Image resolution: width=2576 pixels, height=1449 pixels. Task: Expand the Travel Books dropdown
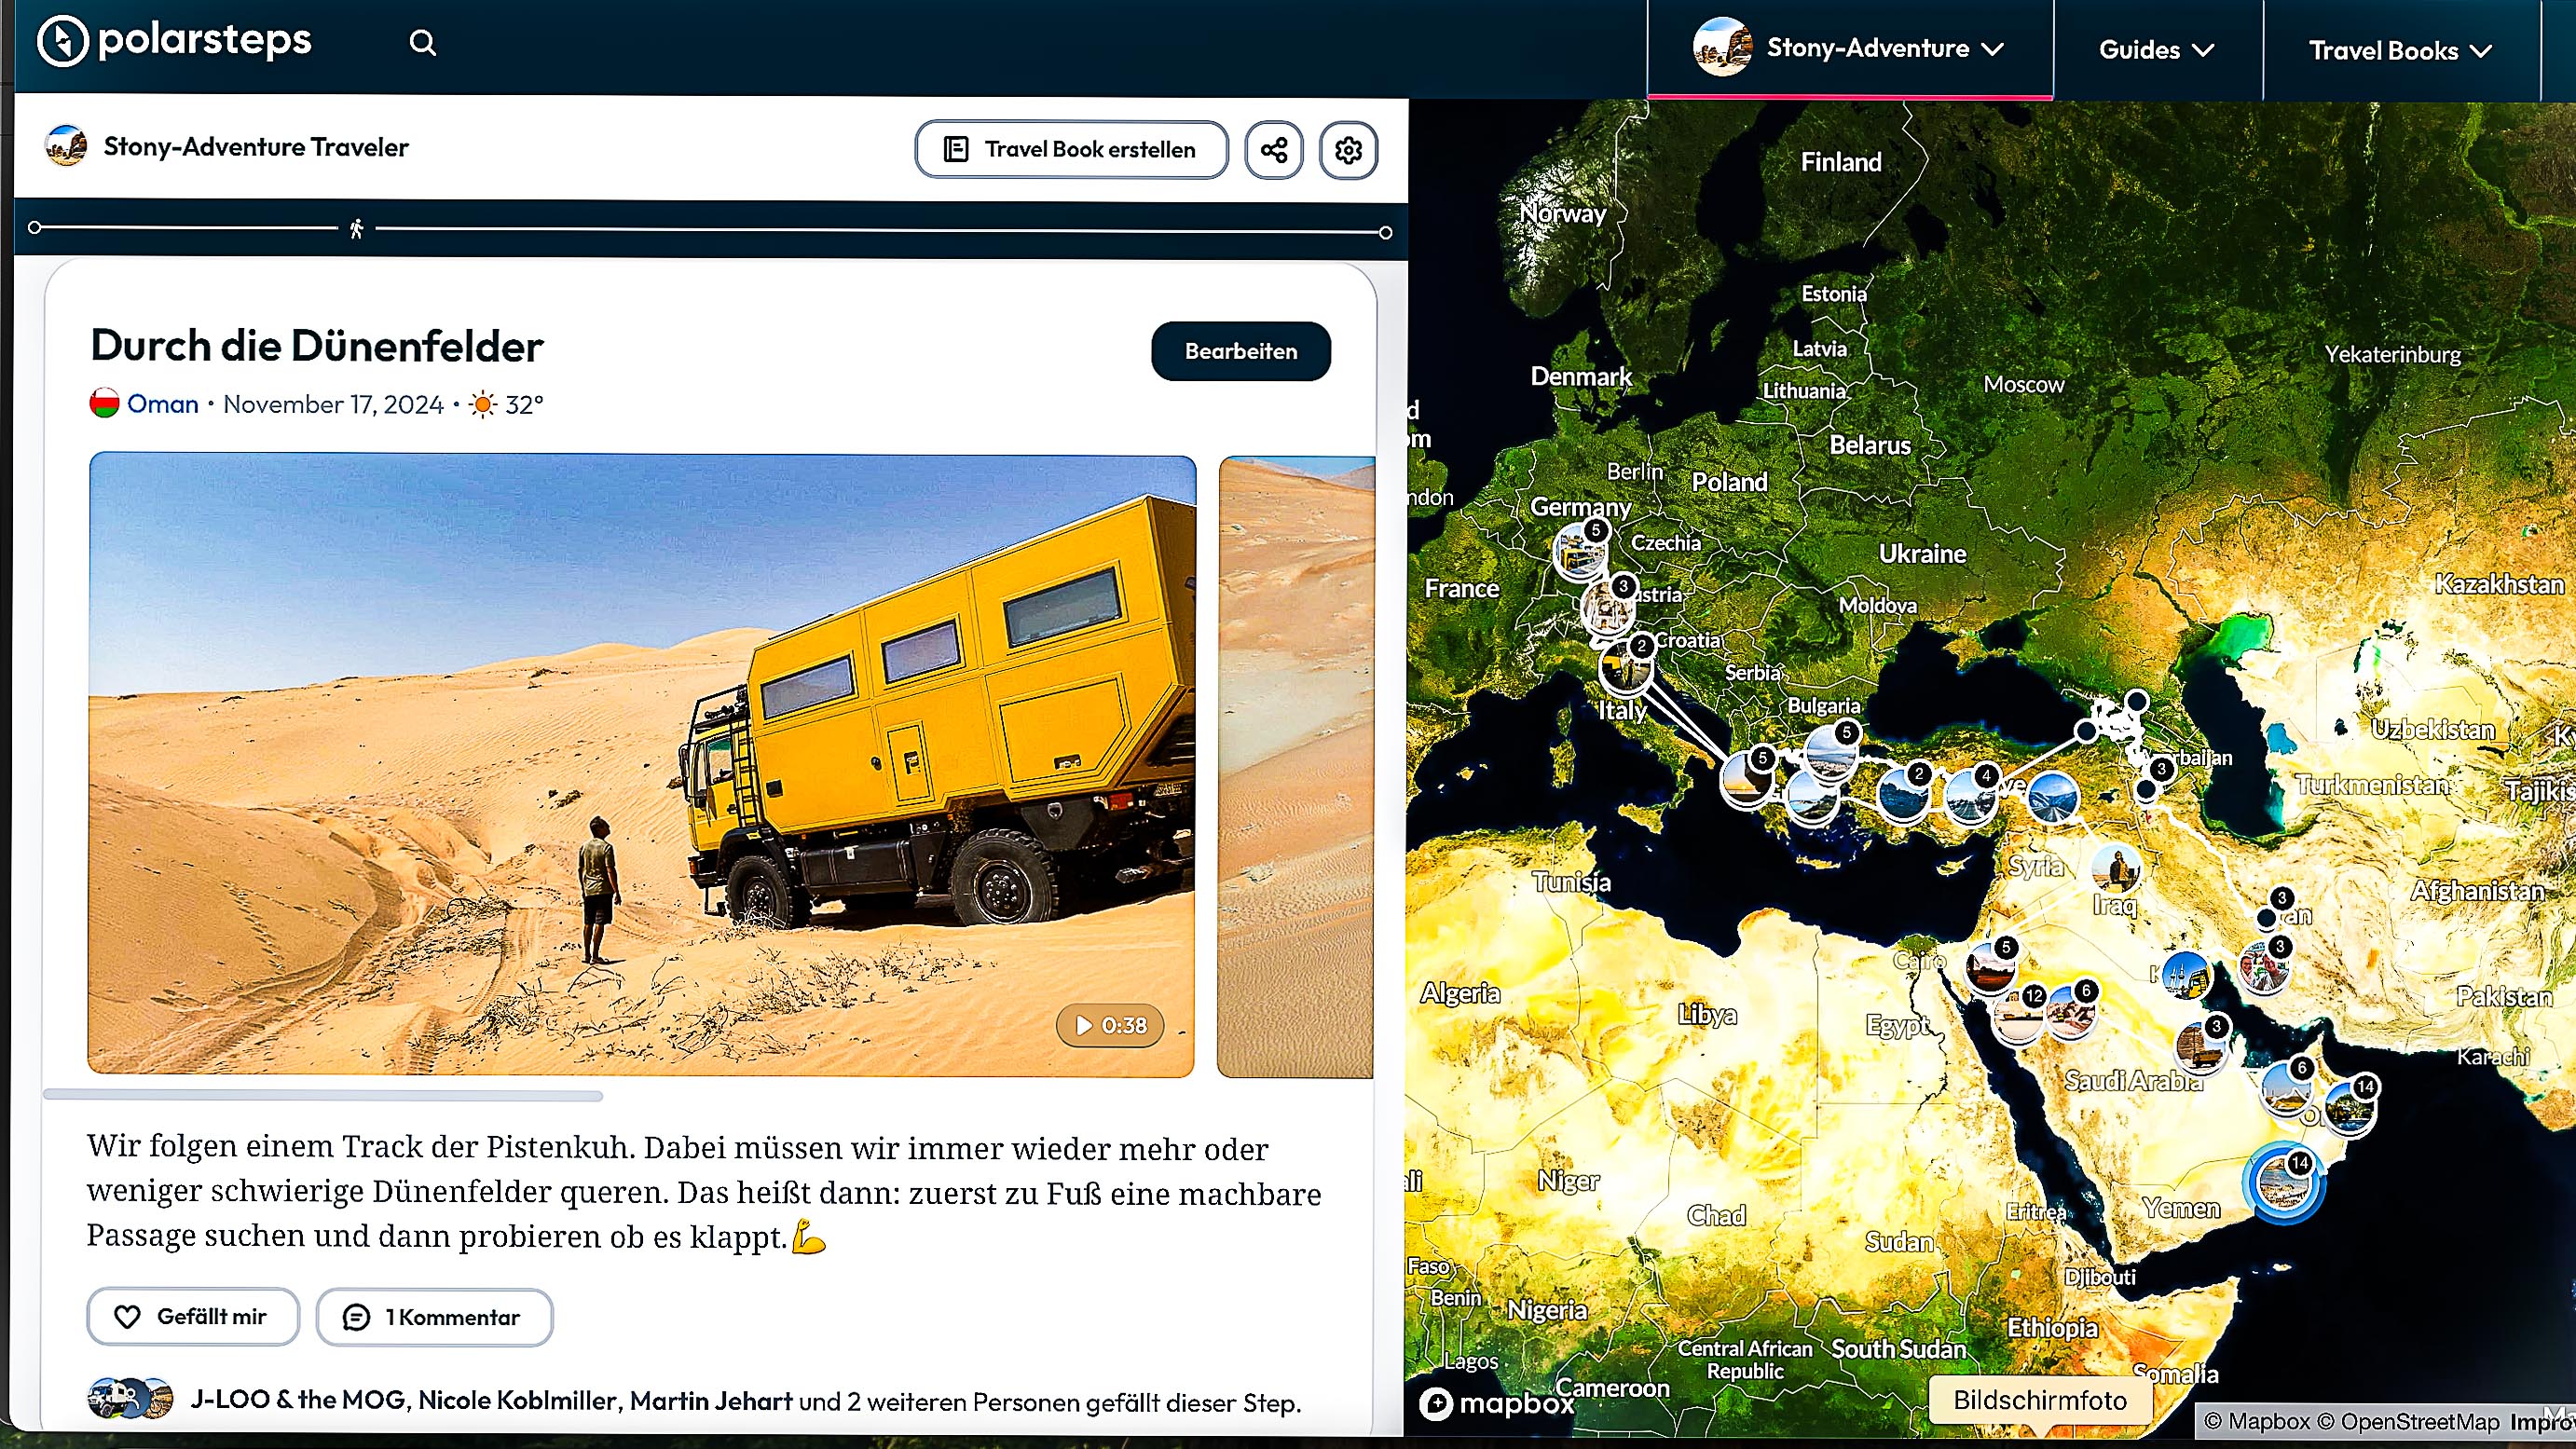coord(2399,51)
